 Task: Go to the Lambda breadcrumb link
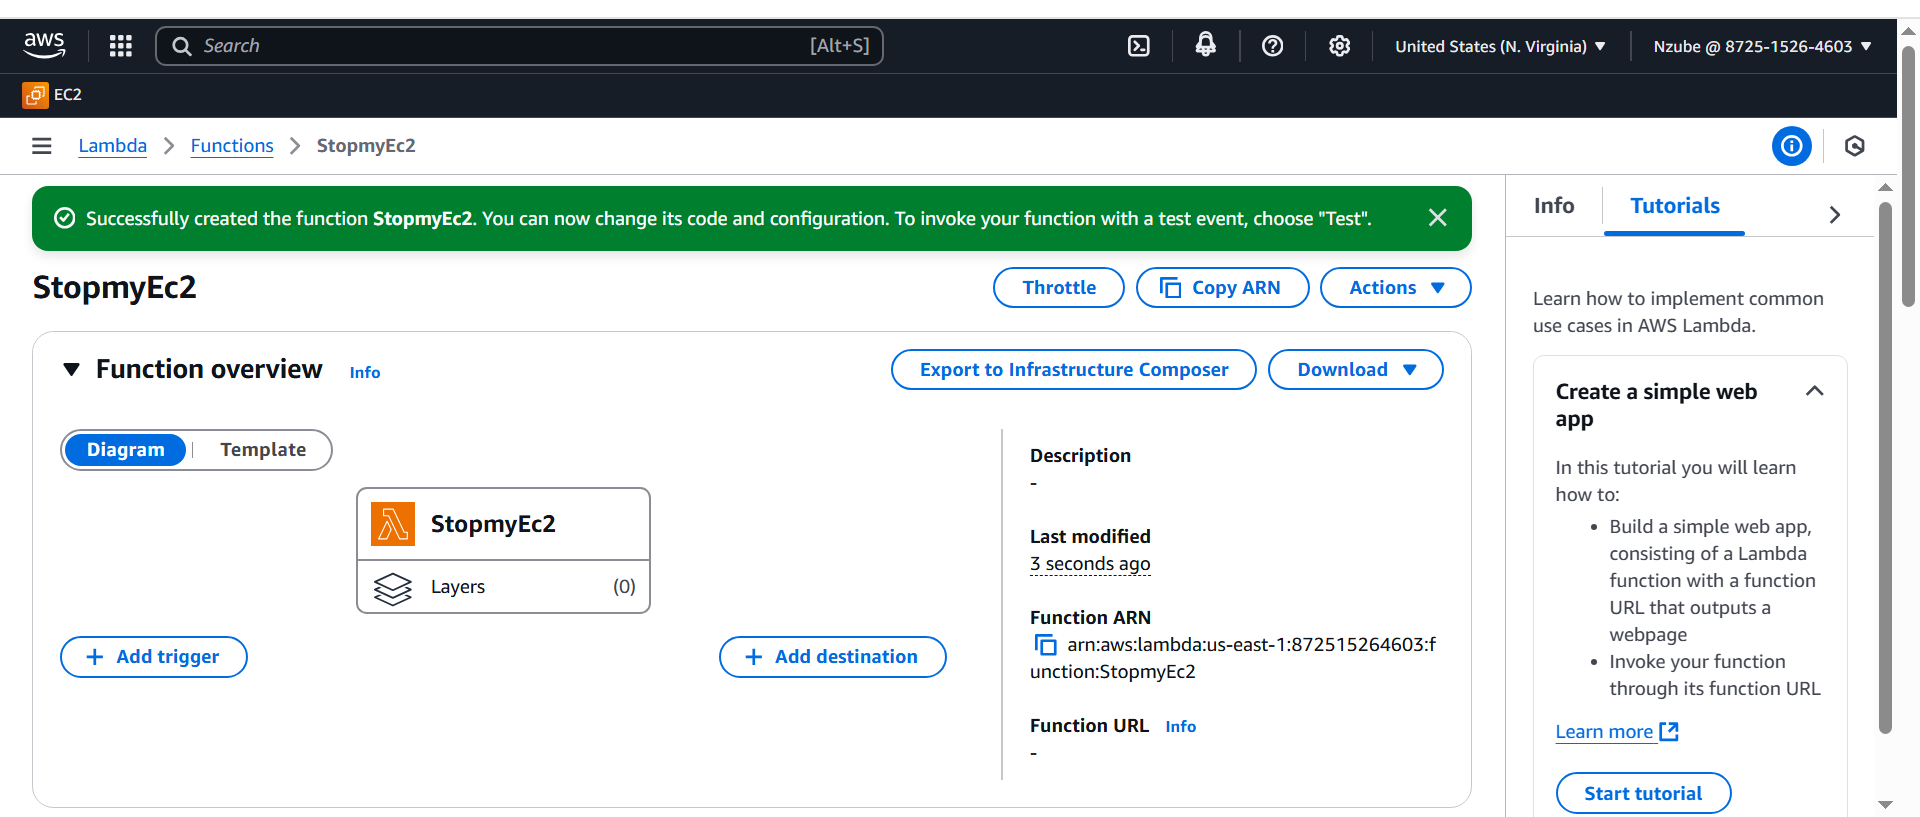click(x=112, y=146)
